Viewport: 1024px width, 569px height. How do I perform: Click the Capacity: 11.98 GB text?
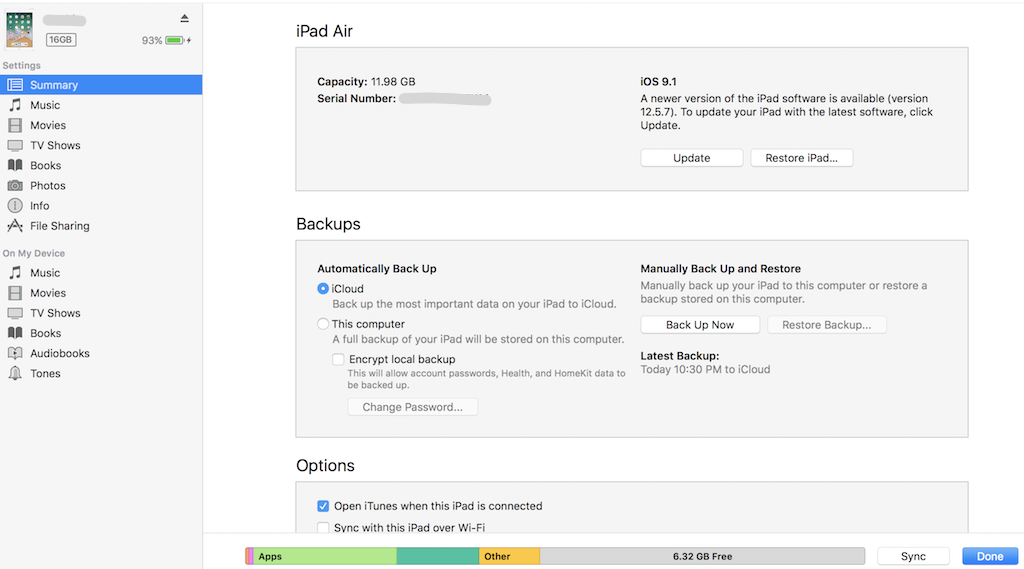[366, 82]
